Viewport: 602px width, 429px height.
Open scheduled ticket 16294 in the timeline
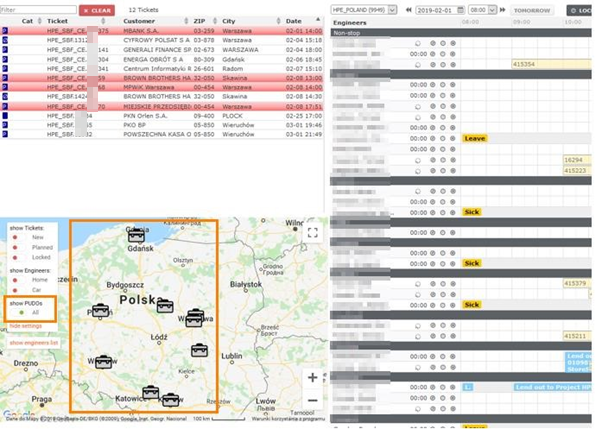[x=577, y=160]
